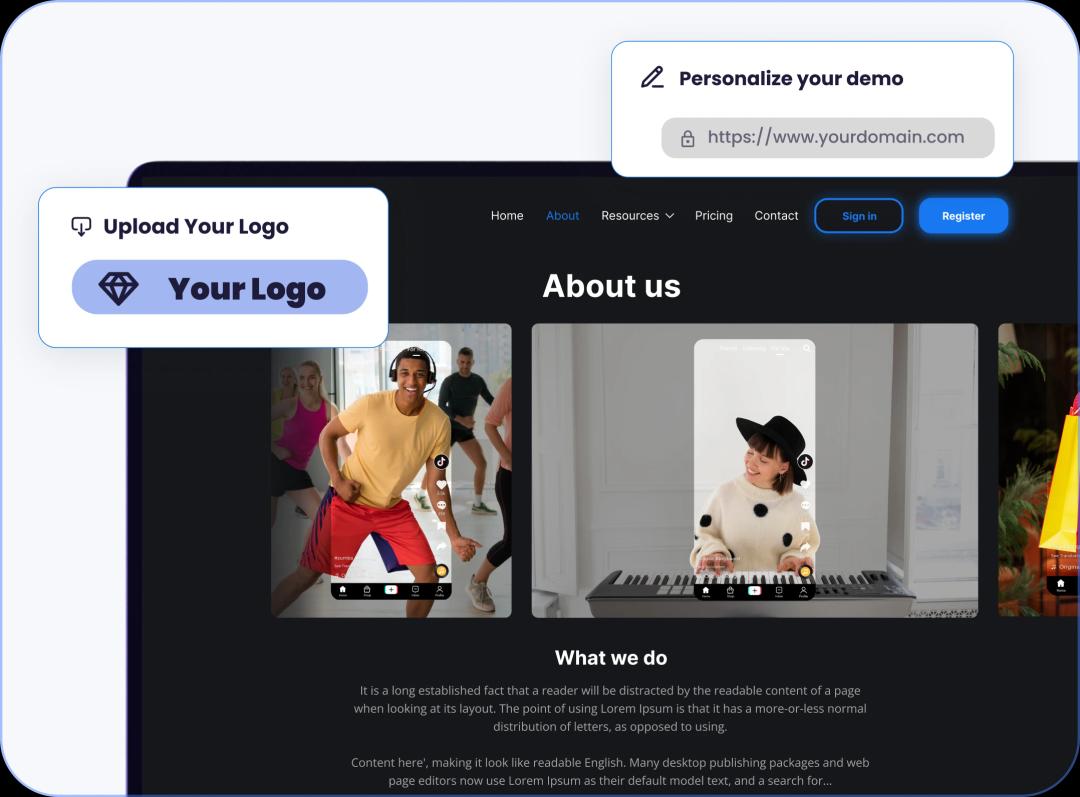Open the Pricing menu item
Screen dimensions: 1080x797
(x=713, y=215)
